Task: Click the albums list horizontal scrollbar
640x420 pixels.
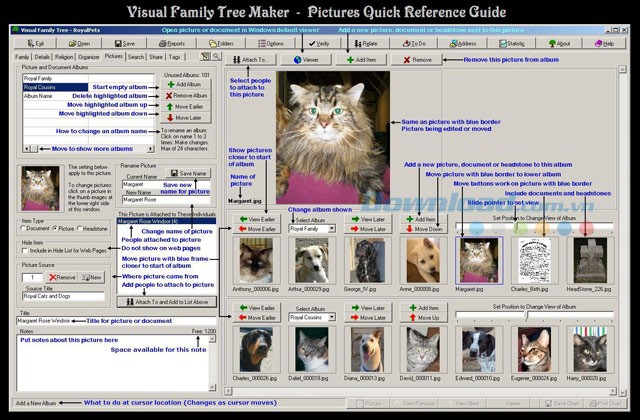Action: click(x=88, y=149)
